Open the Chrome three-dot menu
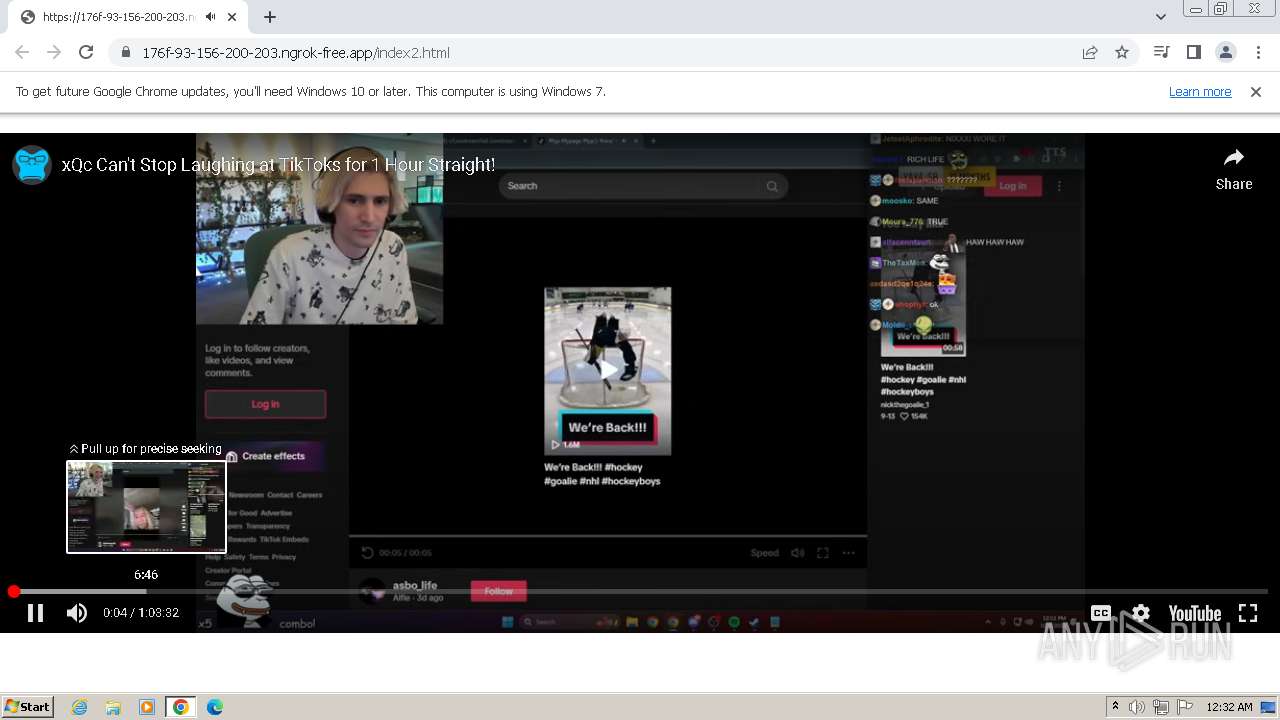Image resolution: width=1280 pixels, height=720 pixels. (x=1257, y=52)
